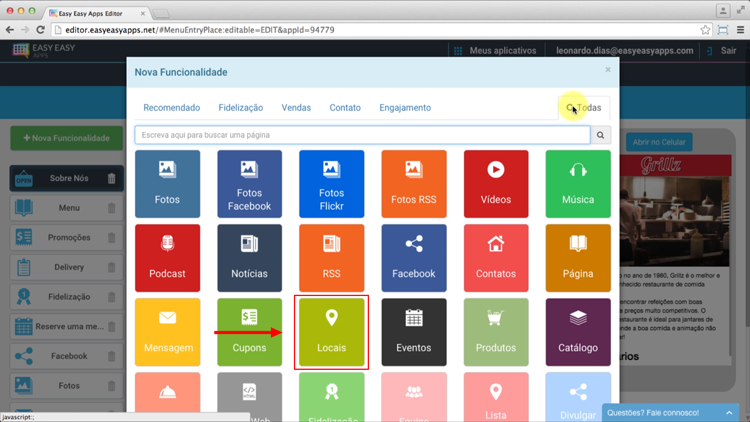The width and height of the screenshot is (750, 422).
Task: Click the search magnifier button
Action: pos(600,135)
